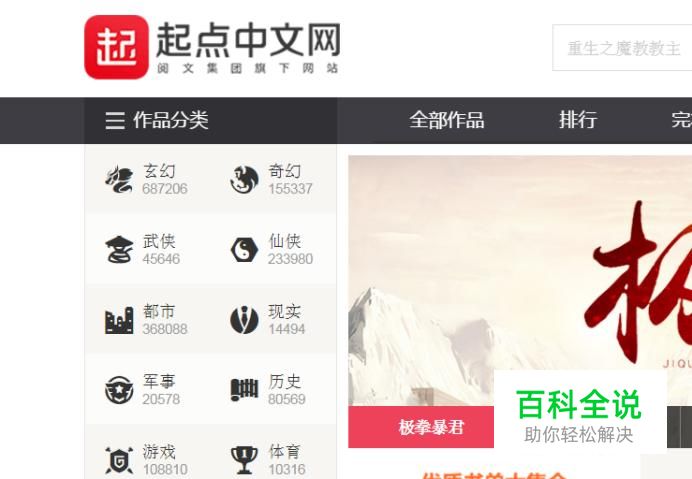692x479 pixels.
Task: Select the 玄幻 dragon category icon
Action: 119,179
